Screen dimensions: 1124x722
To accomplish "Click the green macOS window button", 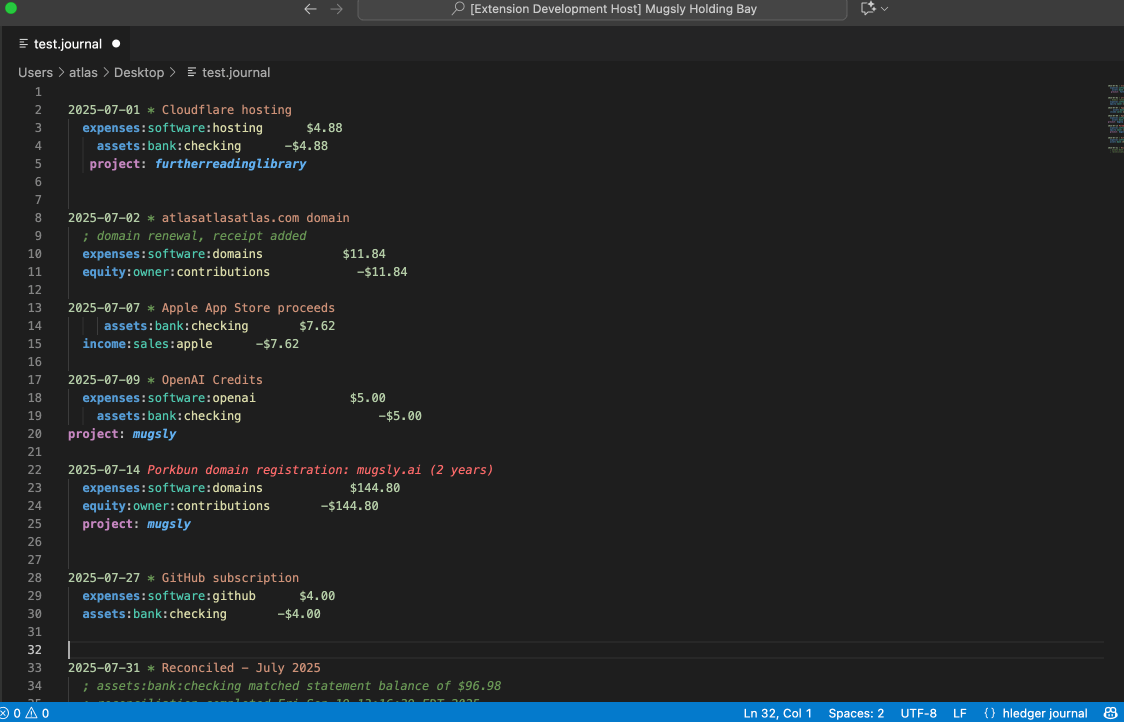I will click(x=10, y=9).
